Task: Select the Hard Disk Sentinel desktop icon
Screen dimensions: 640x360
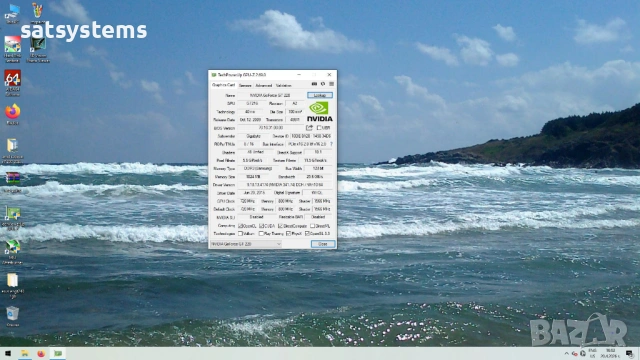Action: click(13, 49)
